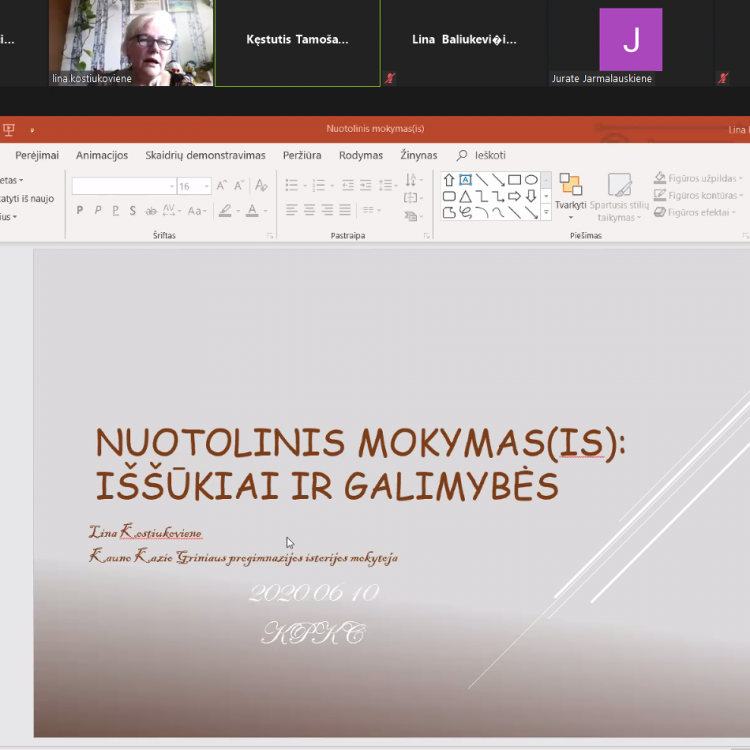Expand the shapes gallery more arrow
Screen dimensions: 750x750
point(546,212)
